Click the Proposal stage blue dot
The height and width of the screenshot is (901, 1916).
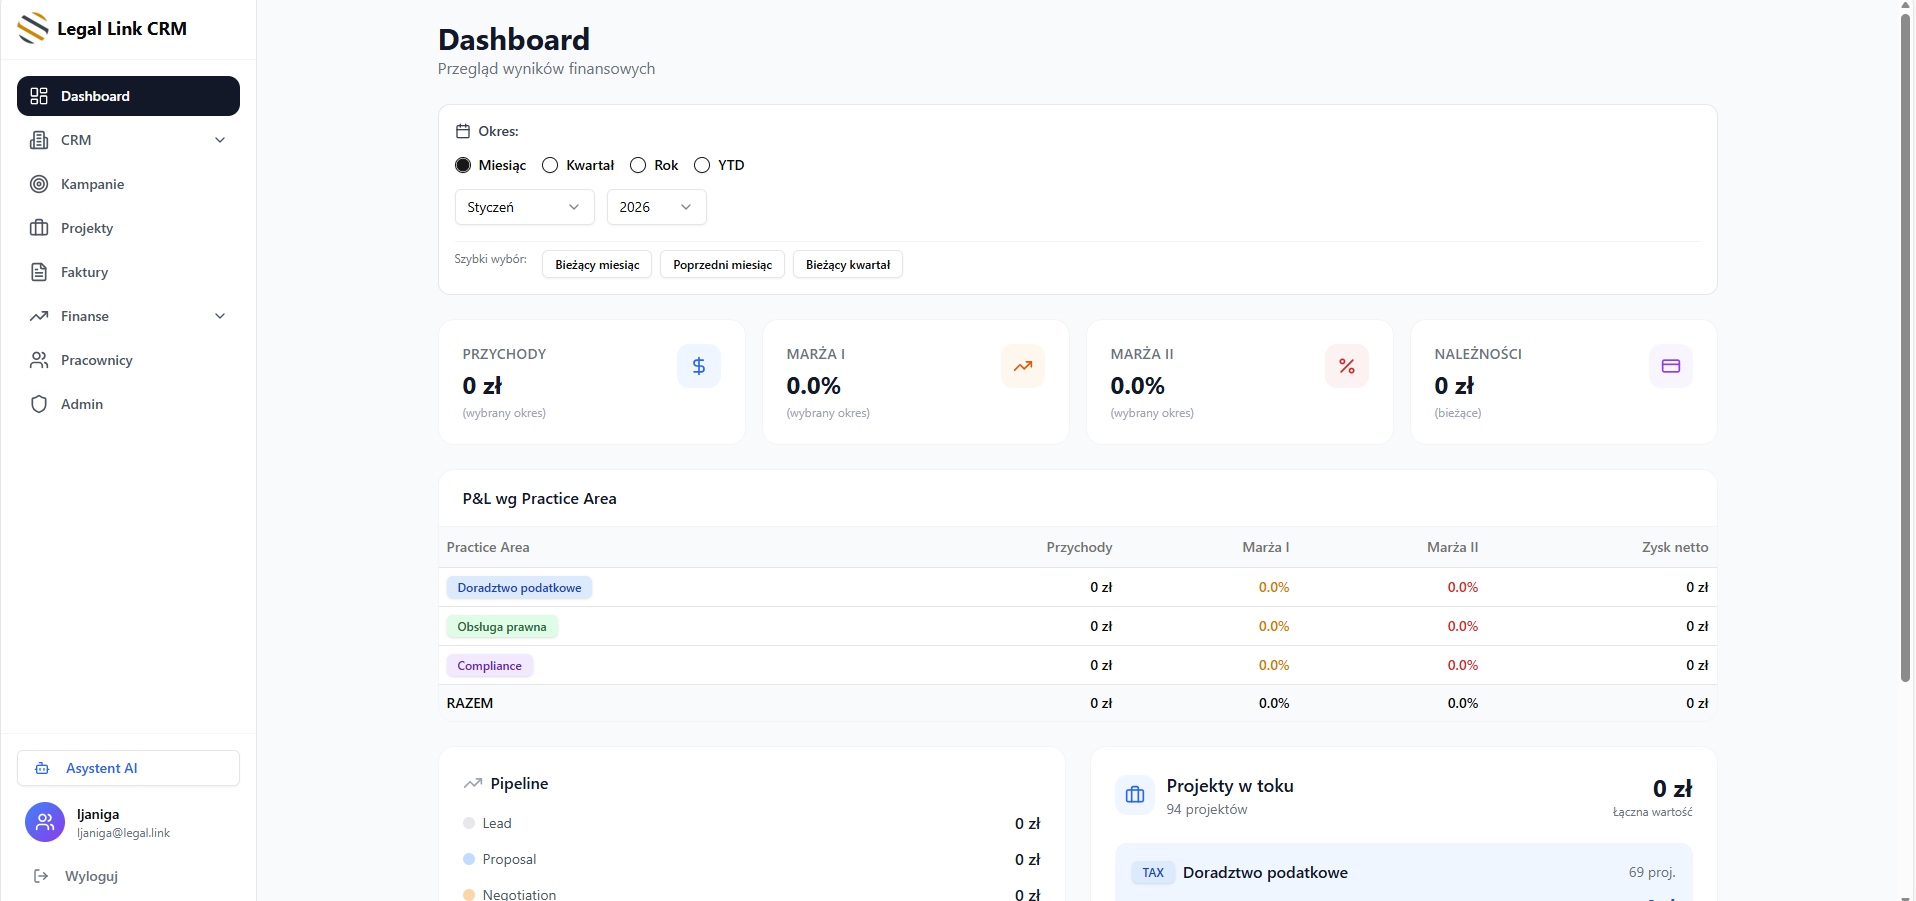[469, 859]
